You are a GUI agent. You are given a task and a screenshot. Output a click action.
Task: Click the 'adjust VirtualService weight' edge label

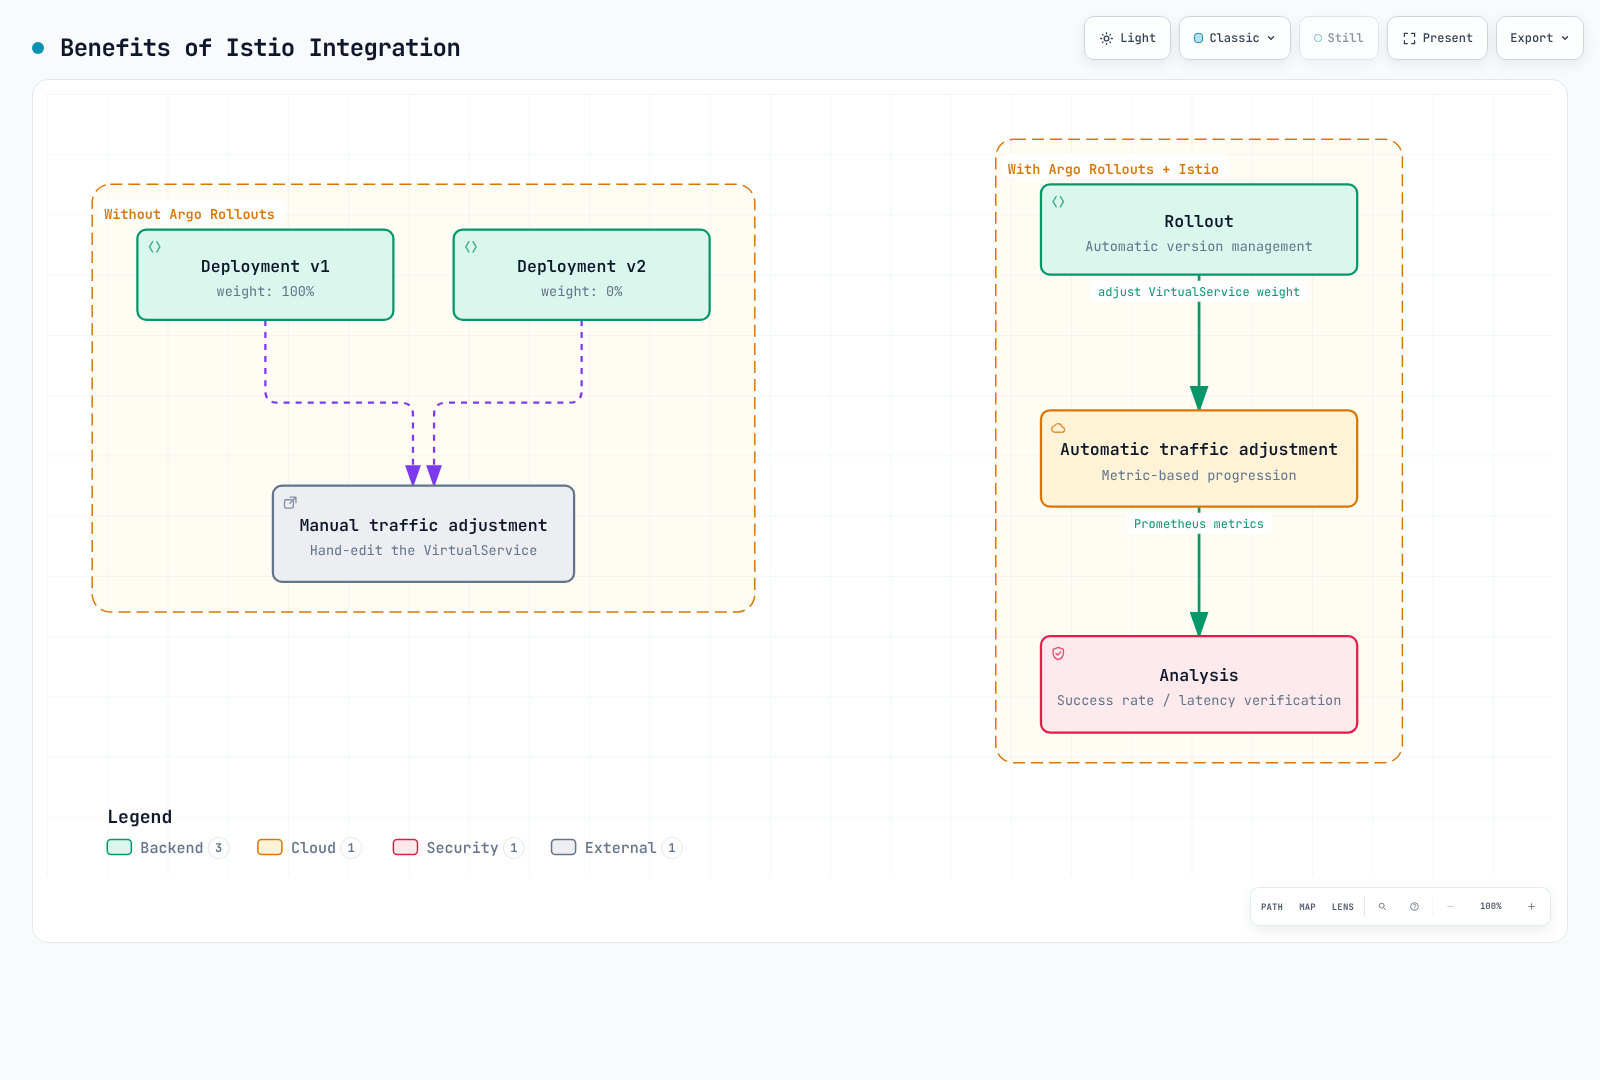coord(1199,292)
